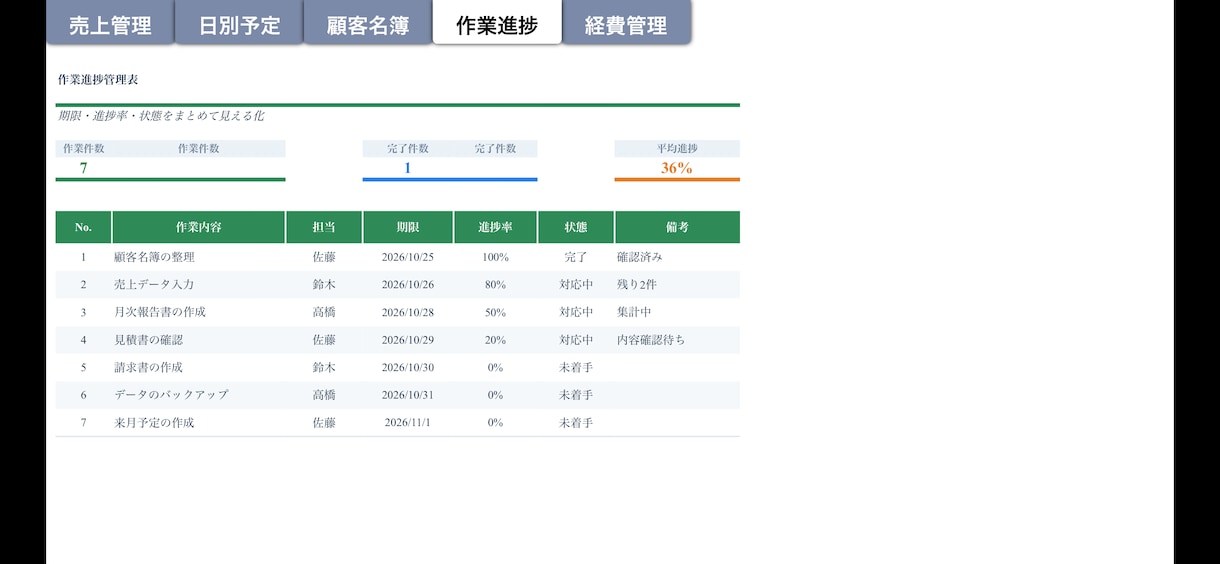
Task: Click 担当 高橋 in the データのバックアップ row
Action: click(324, 395)
